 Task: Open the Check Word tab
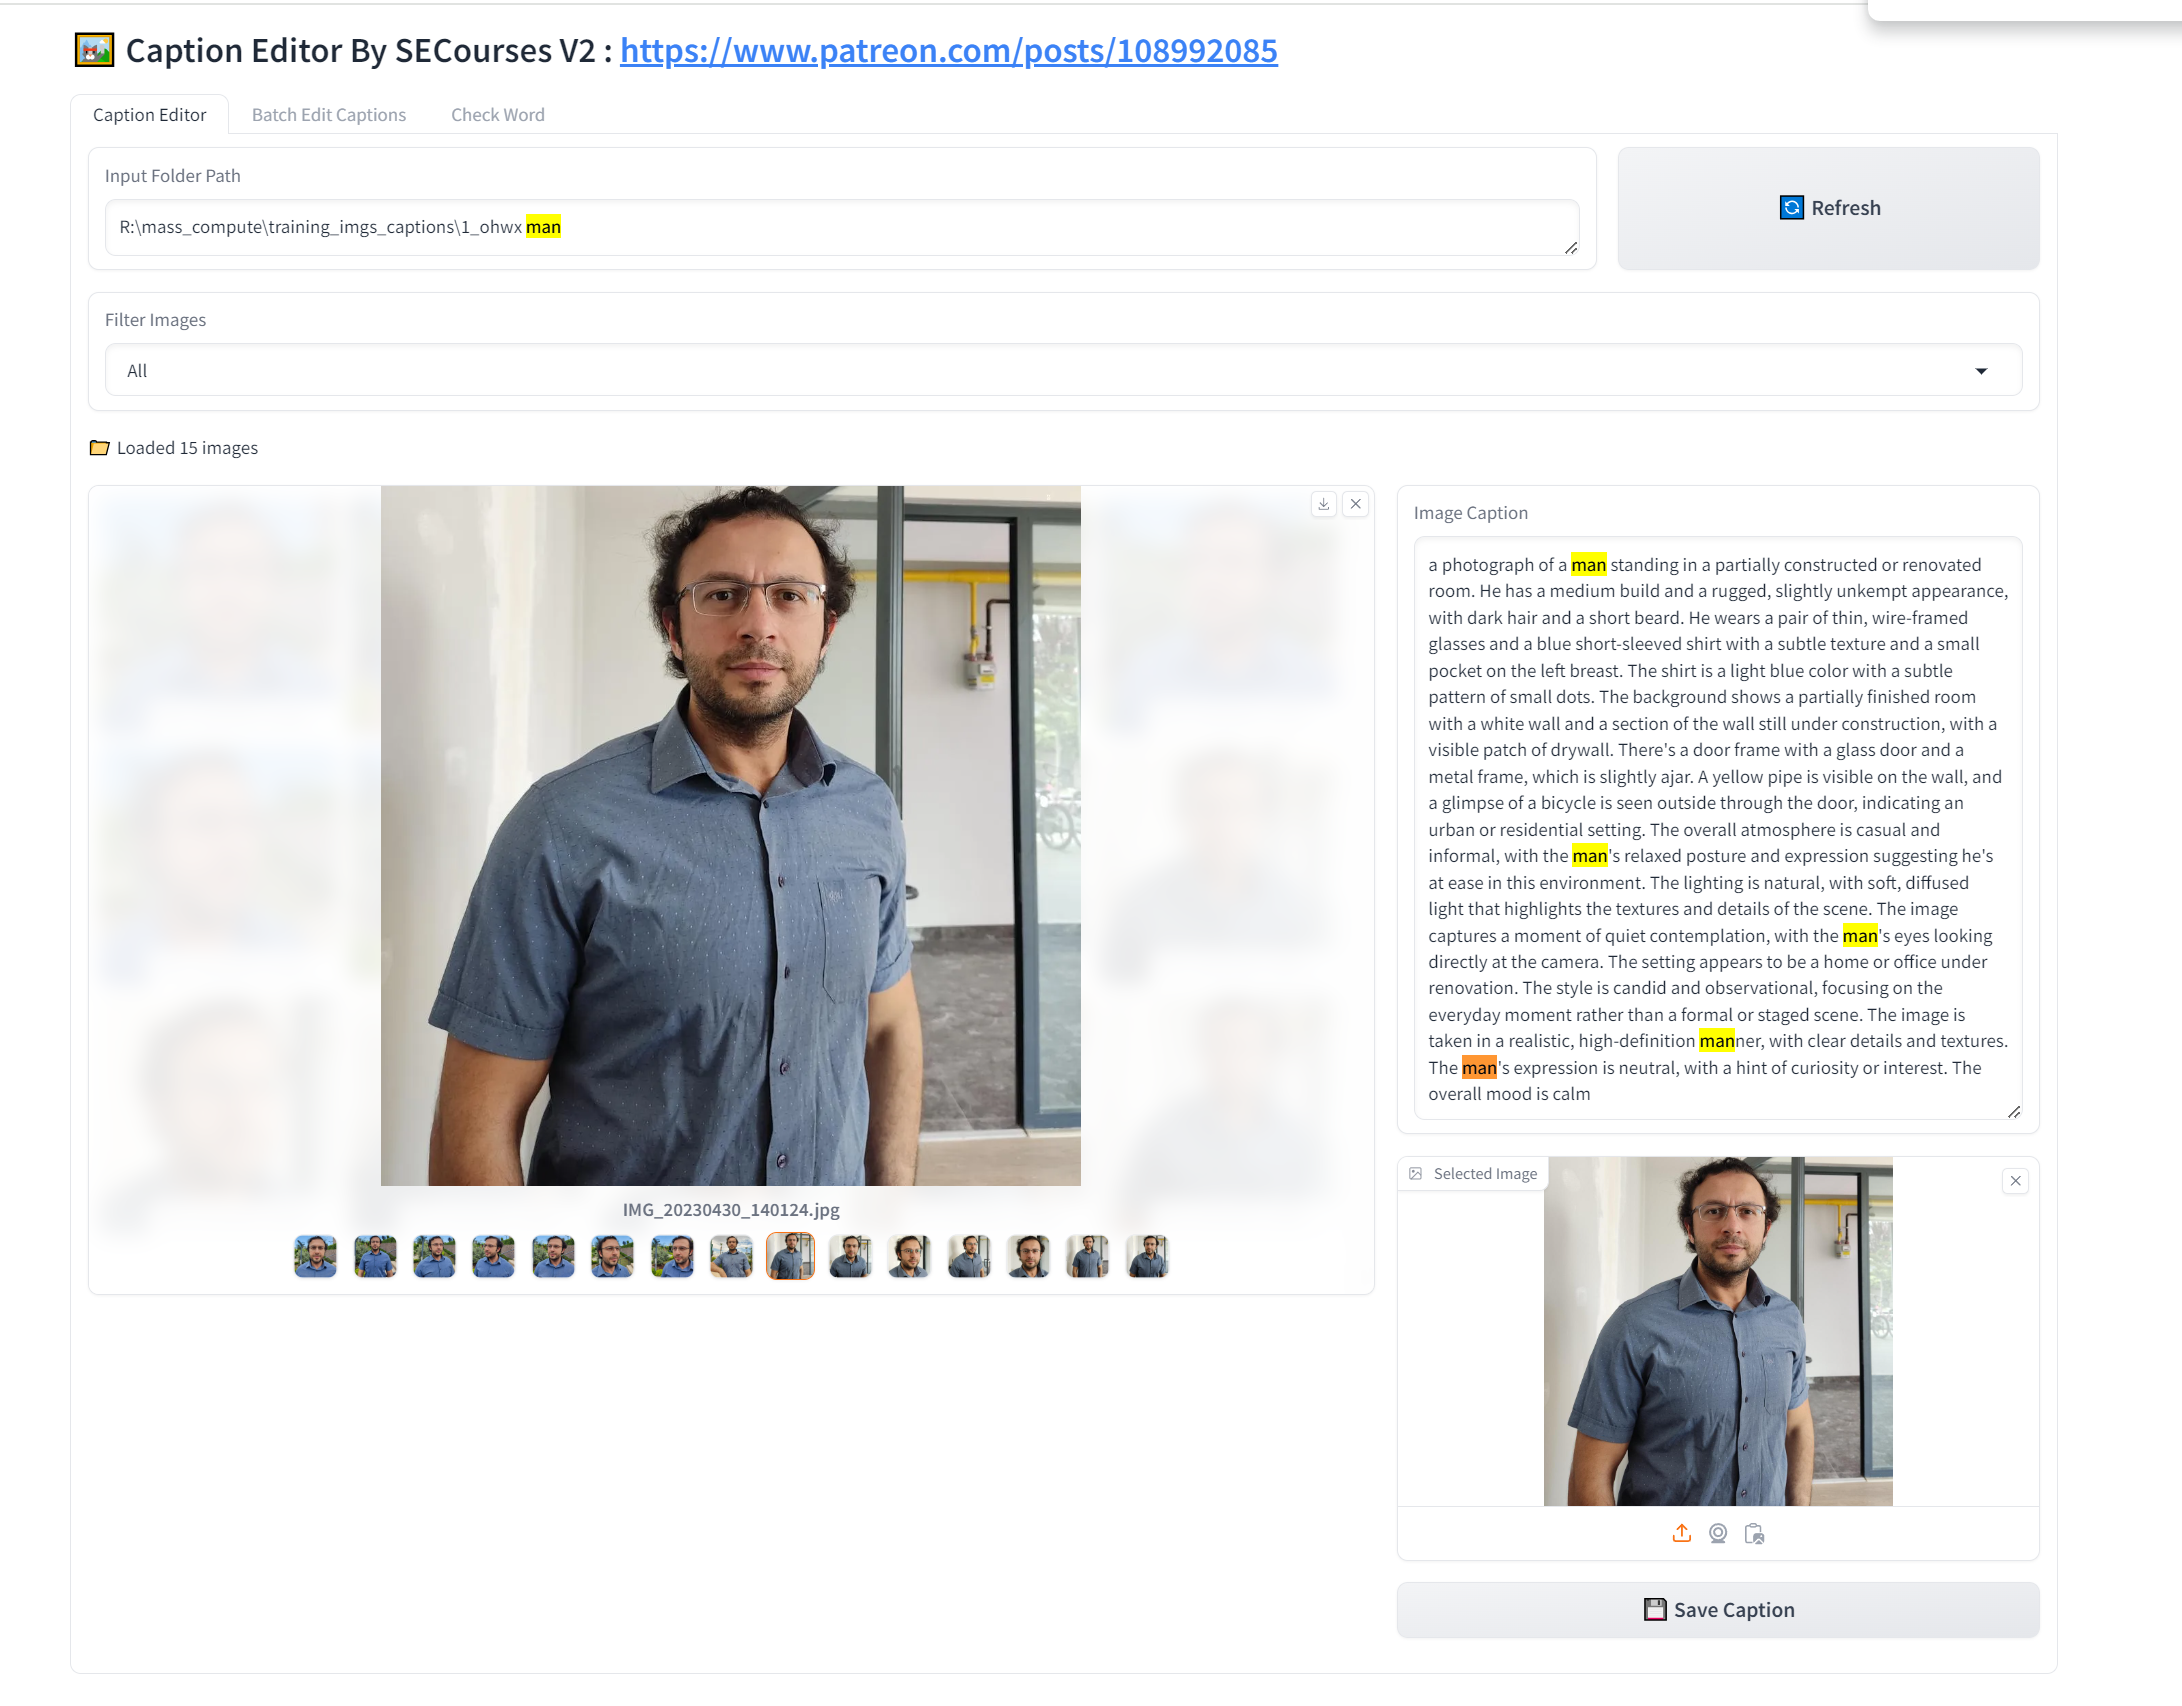click(497, 115)
